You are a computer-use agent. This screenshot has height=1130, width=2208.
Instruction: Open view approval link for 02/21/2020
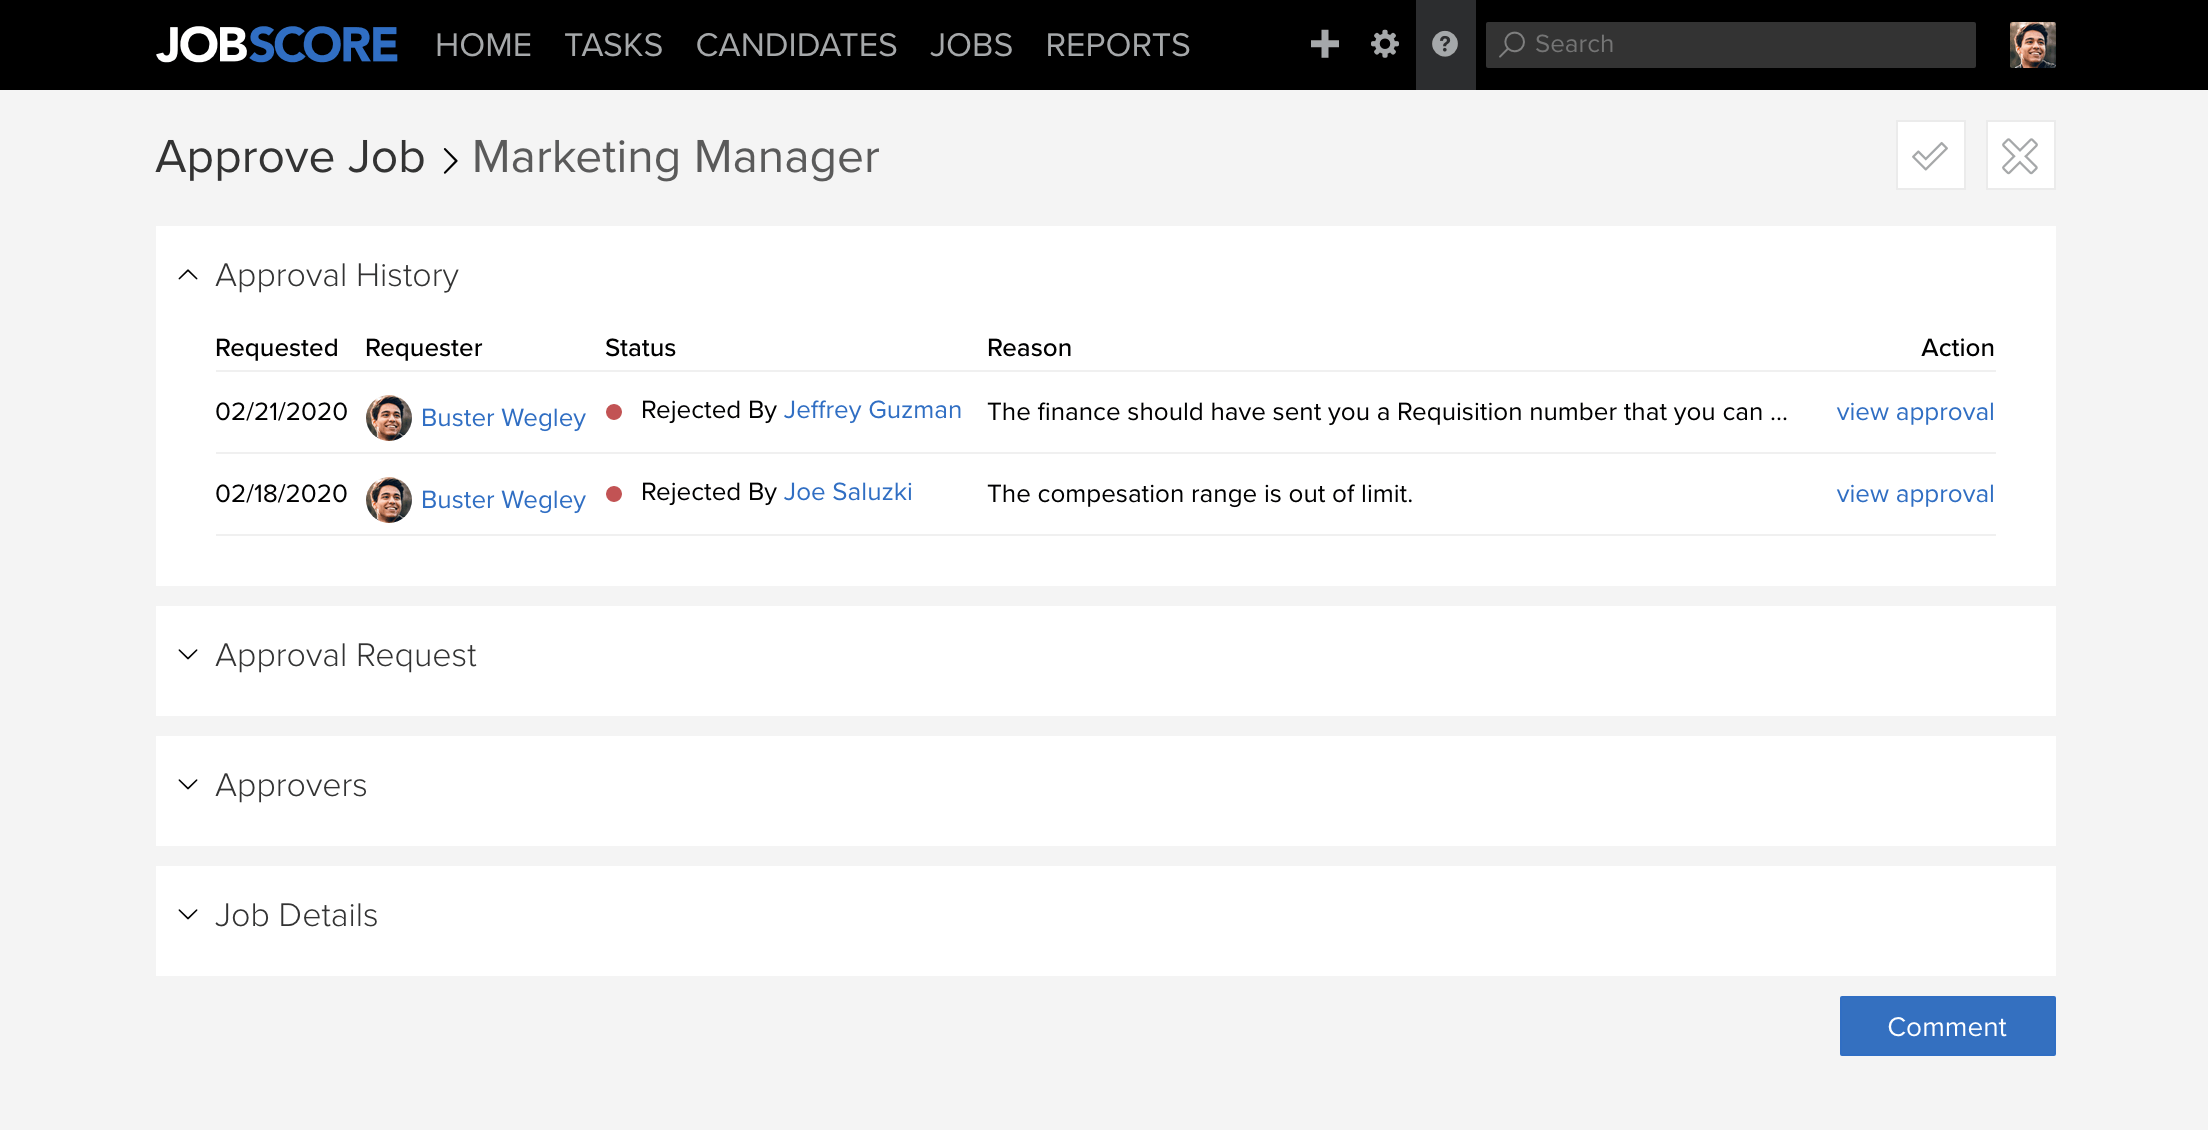pyautogui.click(x=1915, y=412)
